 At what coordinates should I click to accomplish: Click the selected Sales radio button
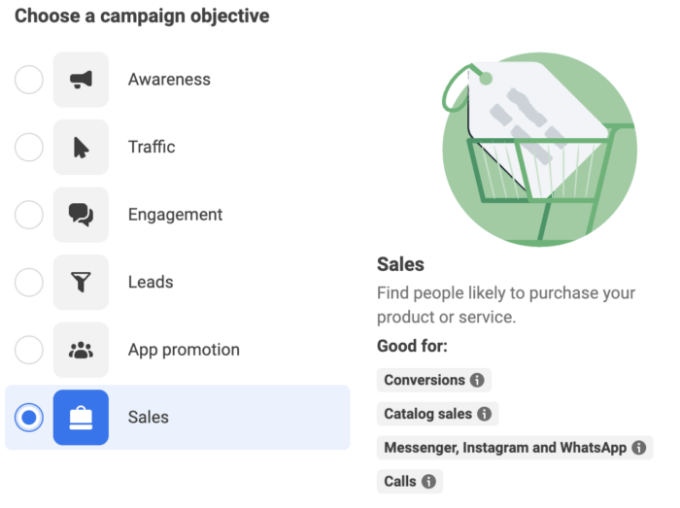point(29,417)
